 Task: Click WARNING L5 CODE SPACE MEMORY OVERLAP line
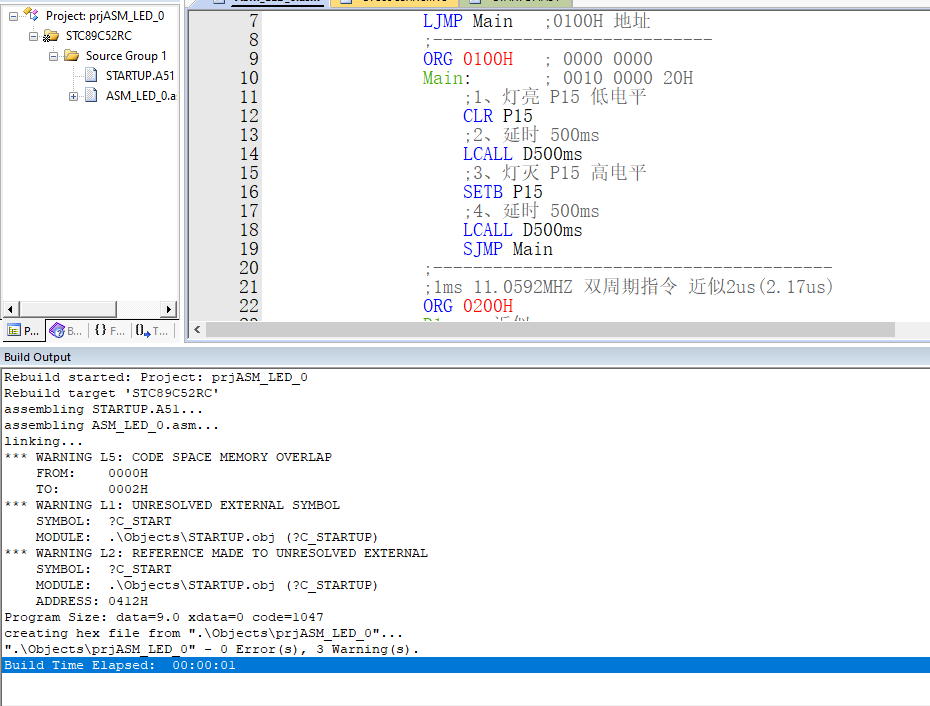(x=168, y=457)
